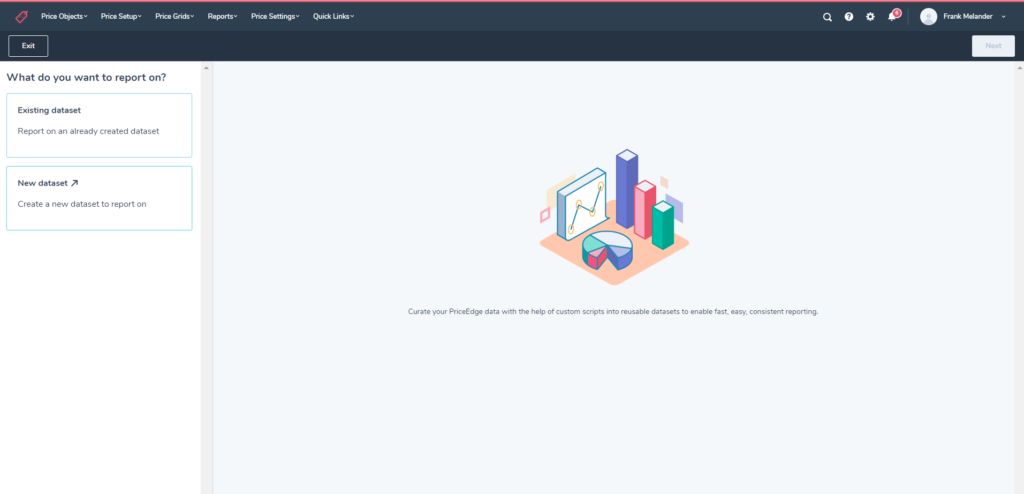
Task: Click the PriceEdge tag logo icon
Action: 22,16
